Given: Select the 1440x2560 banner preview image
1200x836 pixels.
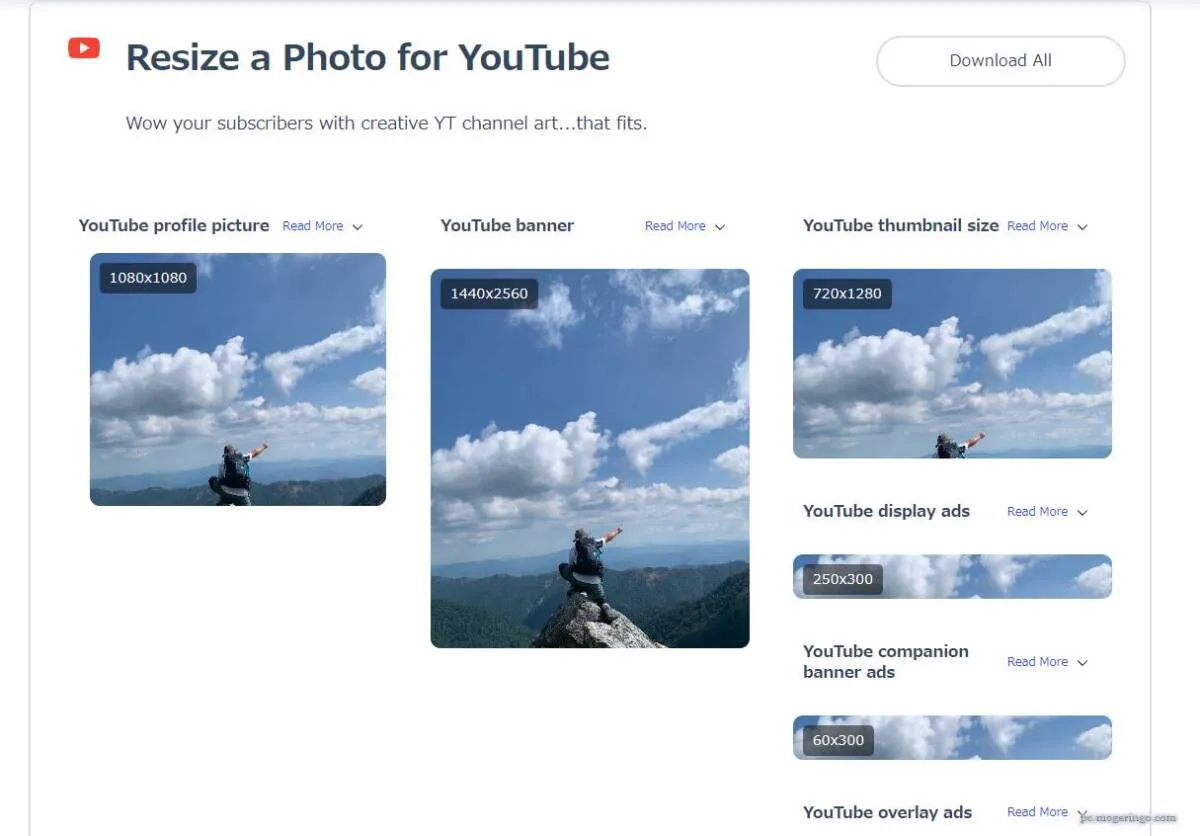Looking at the screenshot, I should pyautogui.click(x=590, y=458).
